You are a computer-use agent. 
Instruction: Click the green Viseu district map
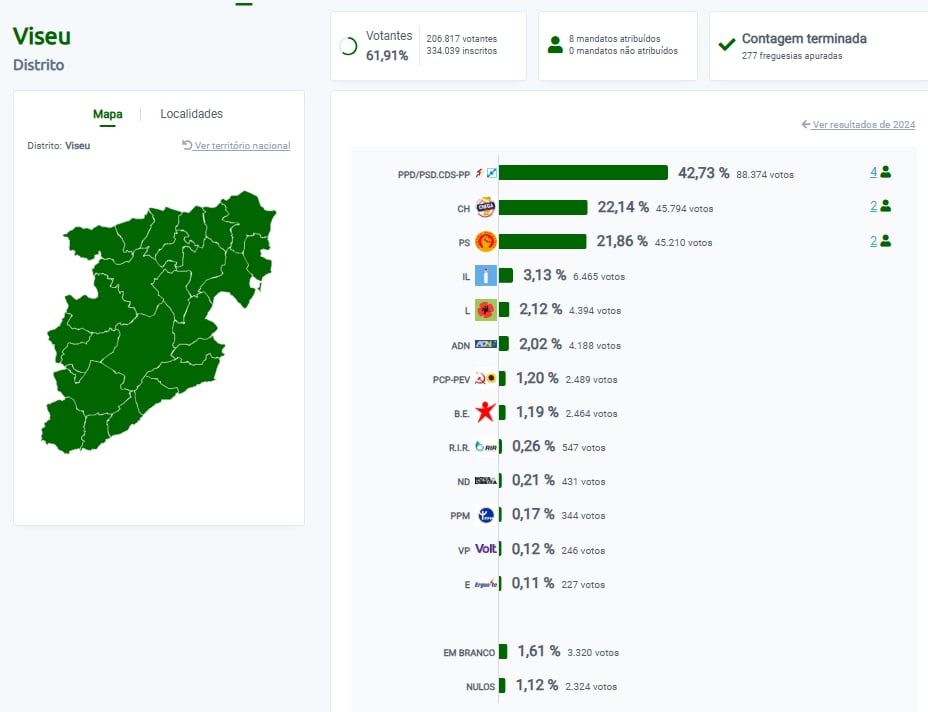(x=150, y=330)
